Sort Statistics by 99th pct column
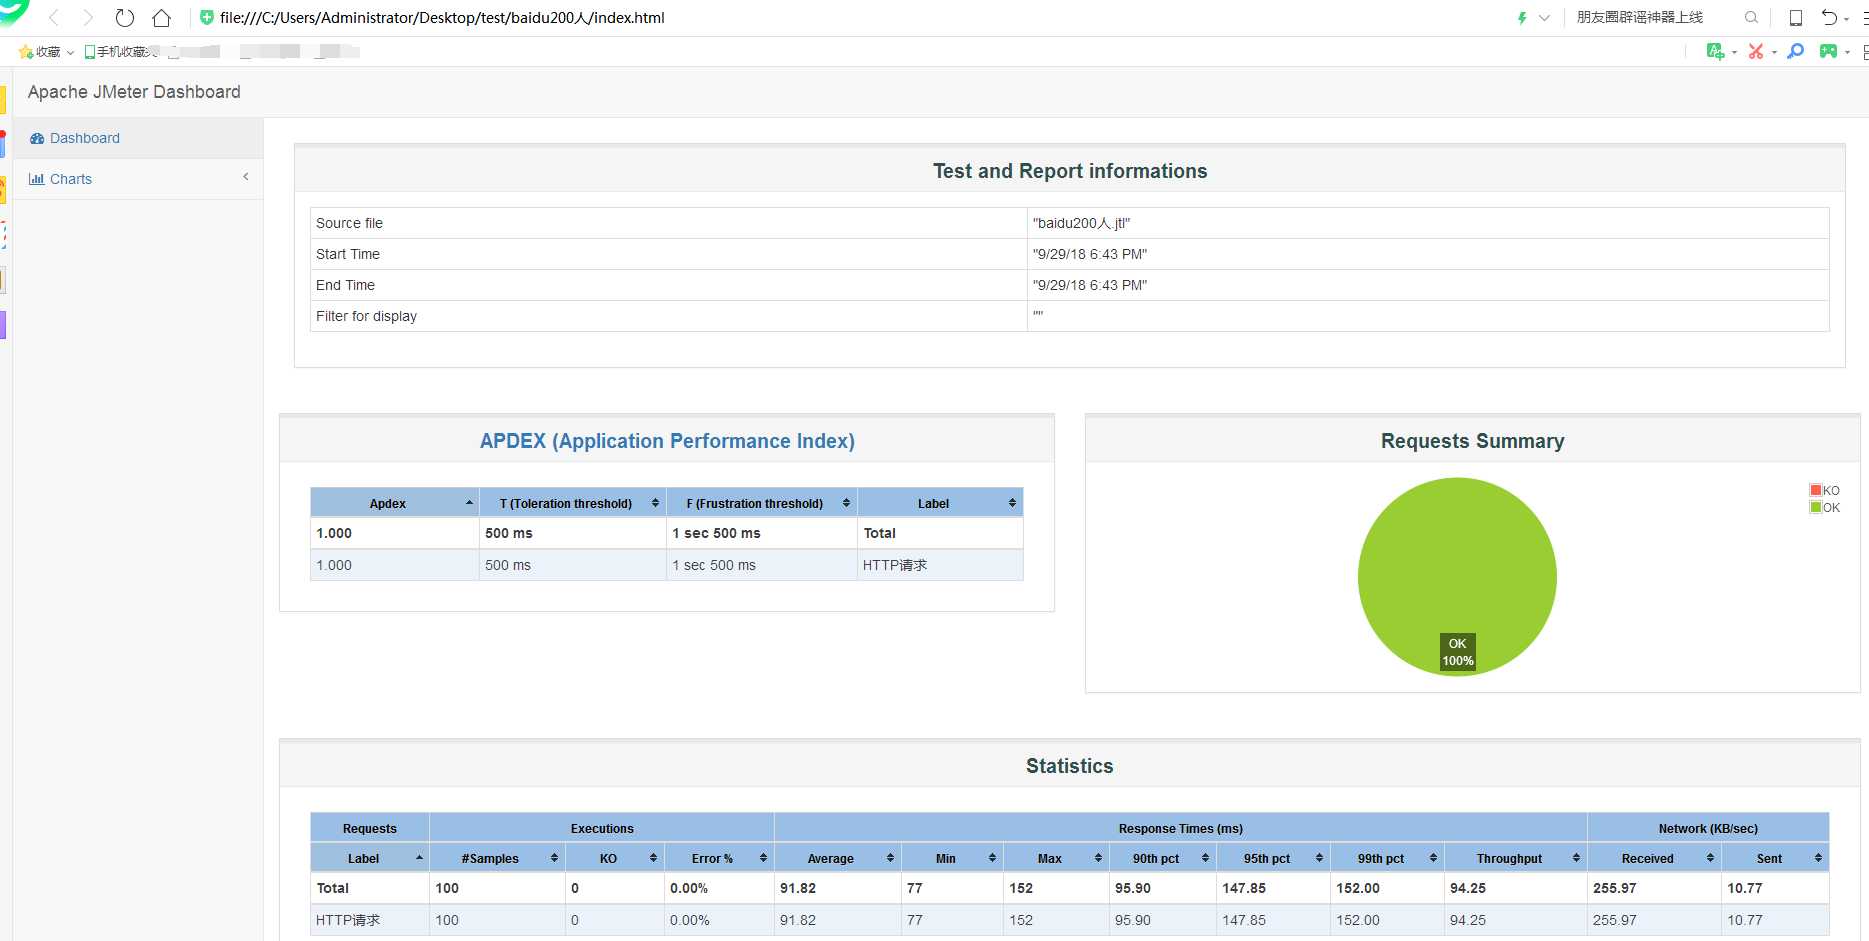The image size is (1869, 941). point(1387,858)
